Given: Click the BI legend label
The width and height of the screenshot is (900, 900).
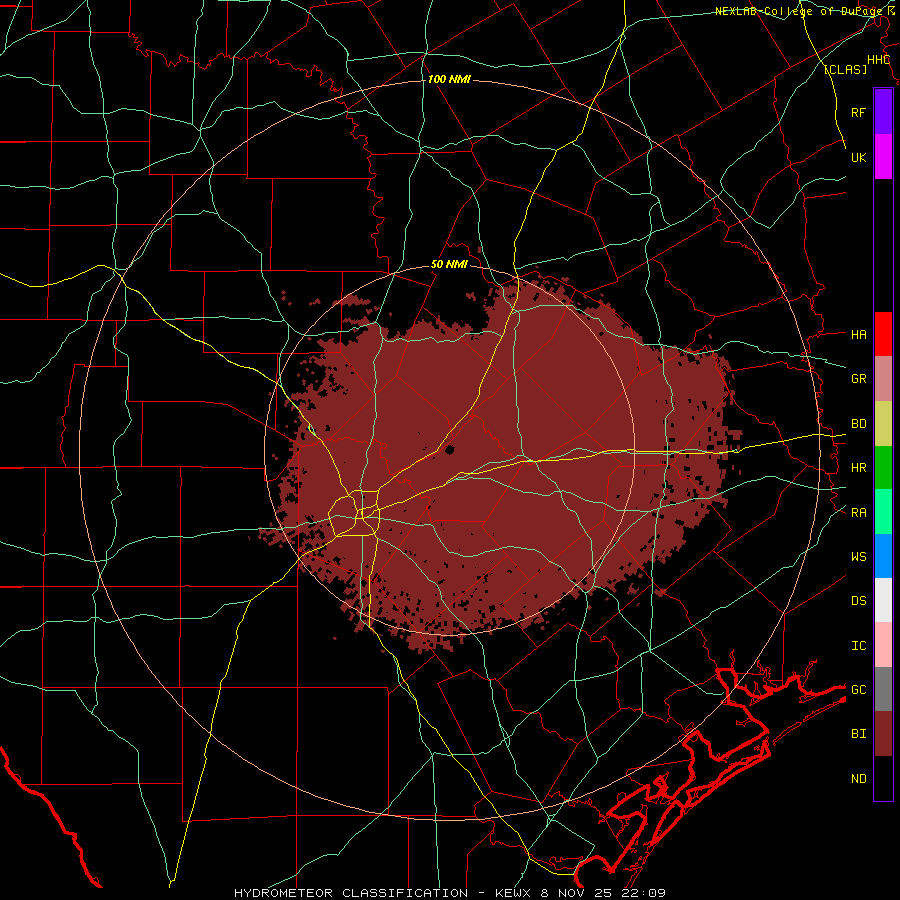Looking at the screenshot, I should coord(859,734).
